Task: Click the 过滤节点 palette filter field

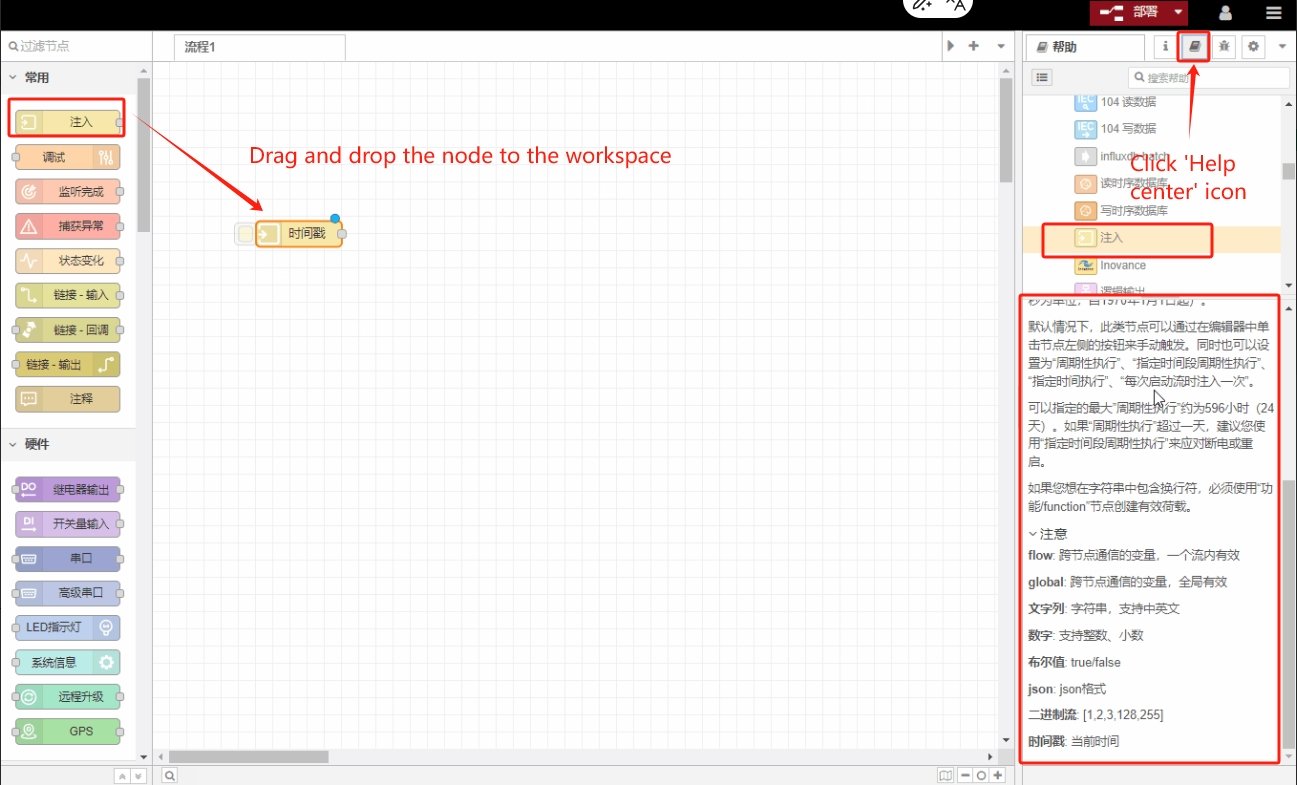Action: point(75,46)
